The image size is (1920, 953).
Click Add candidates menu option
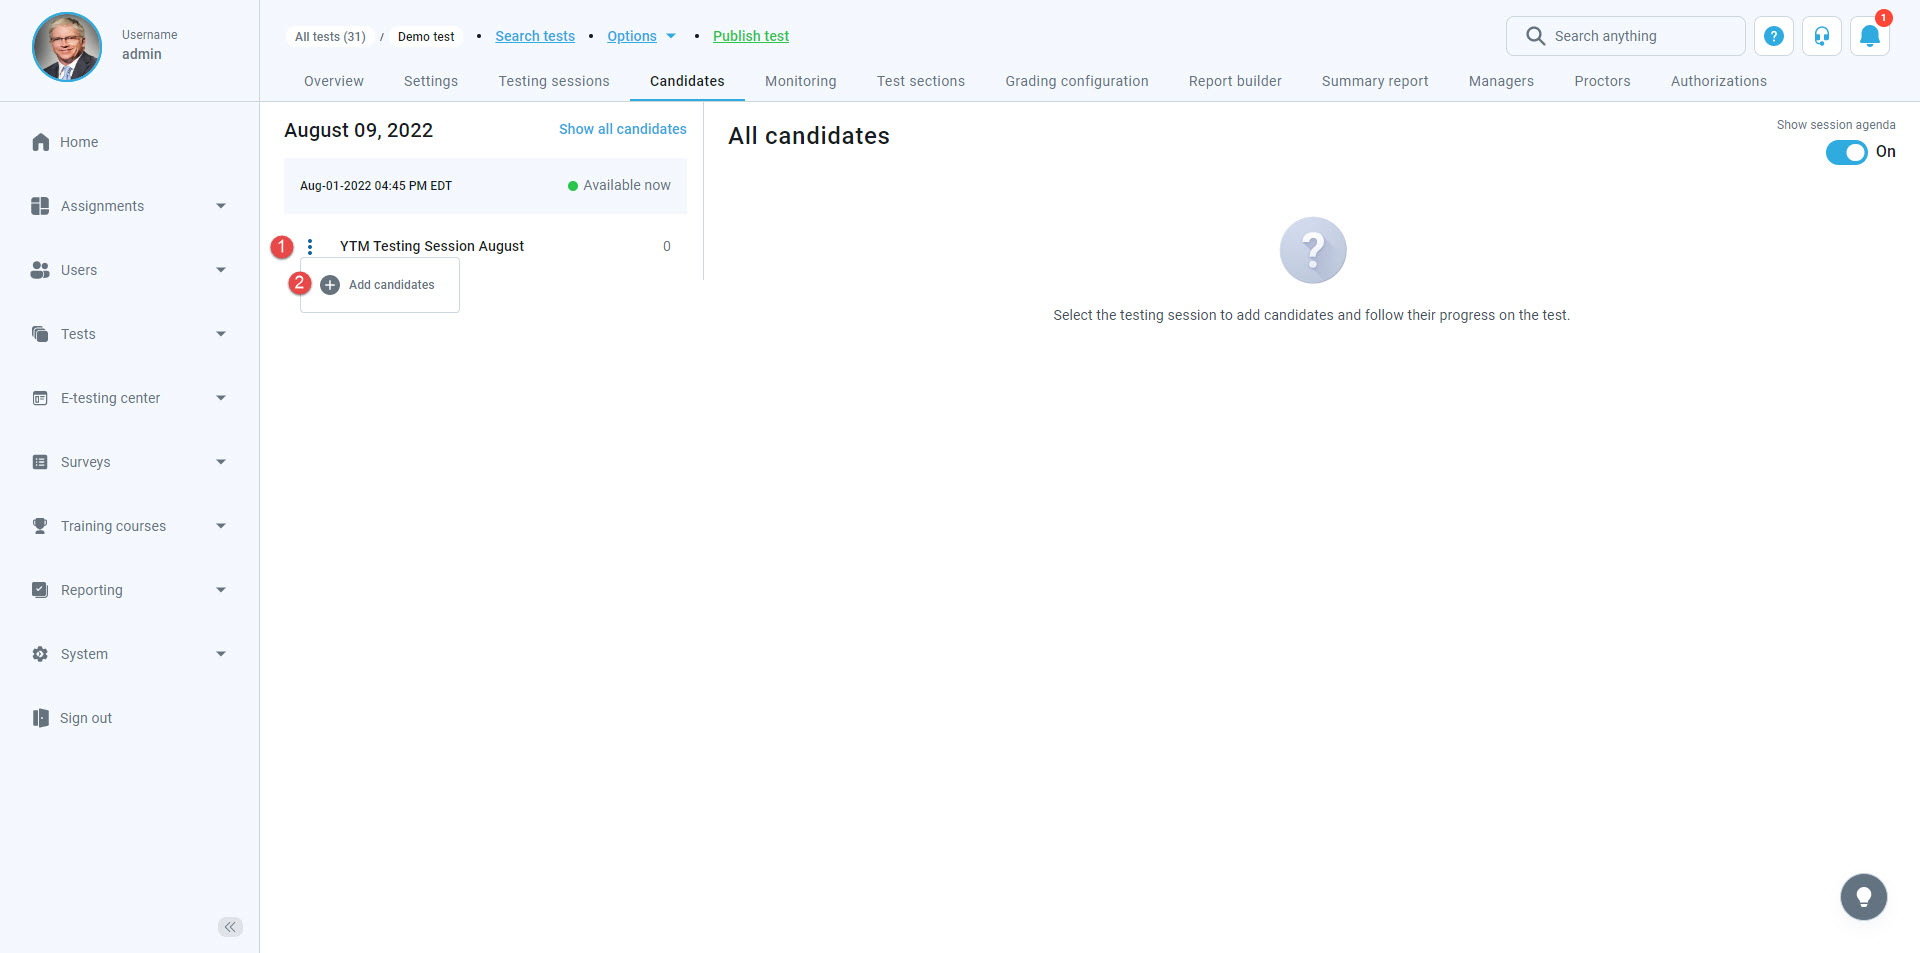click(x=391, y=285)
